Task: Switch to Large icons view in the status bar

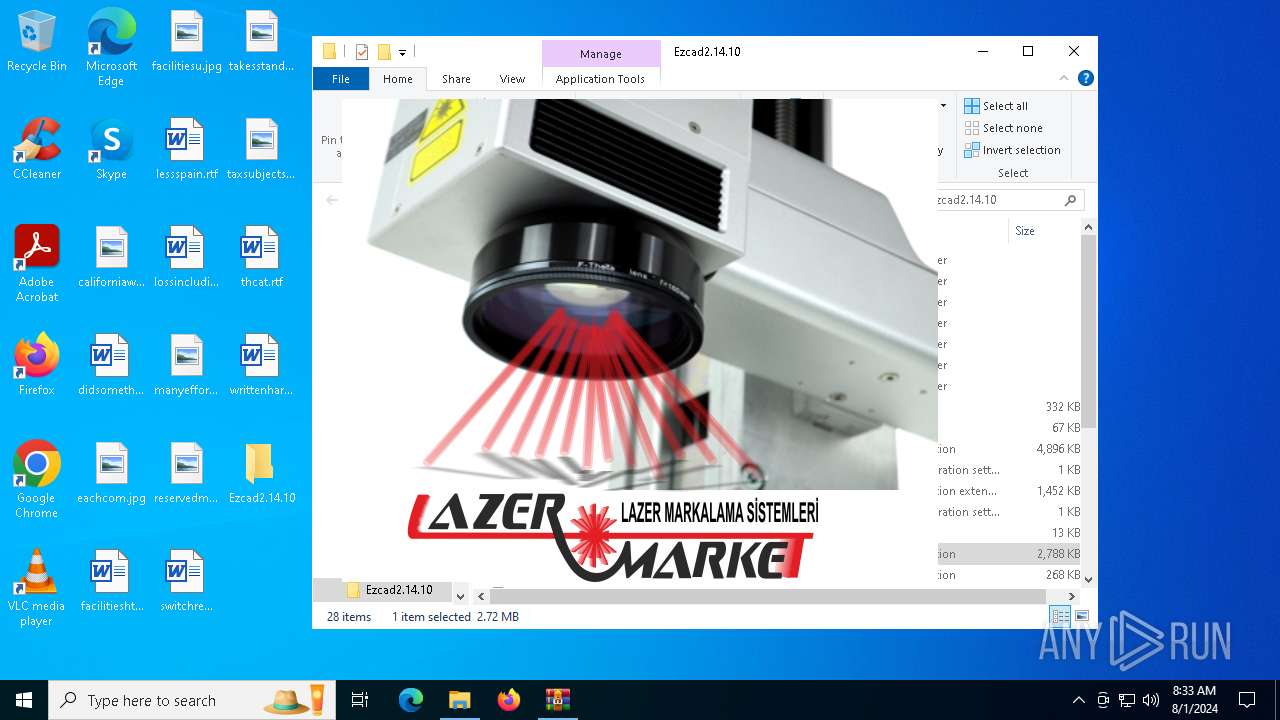Action: (1081, 617)
